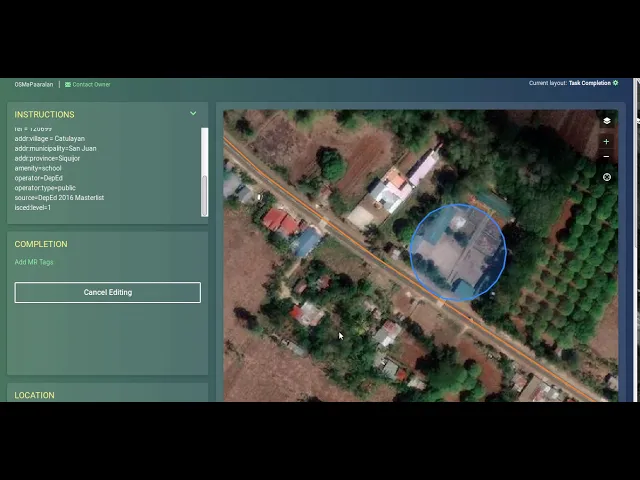Click the fit-to-task bounds icon
This screenshot has height=480, width=640.
tap(607, 177)
